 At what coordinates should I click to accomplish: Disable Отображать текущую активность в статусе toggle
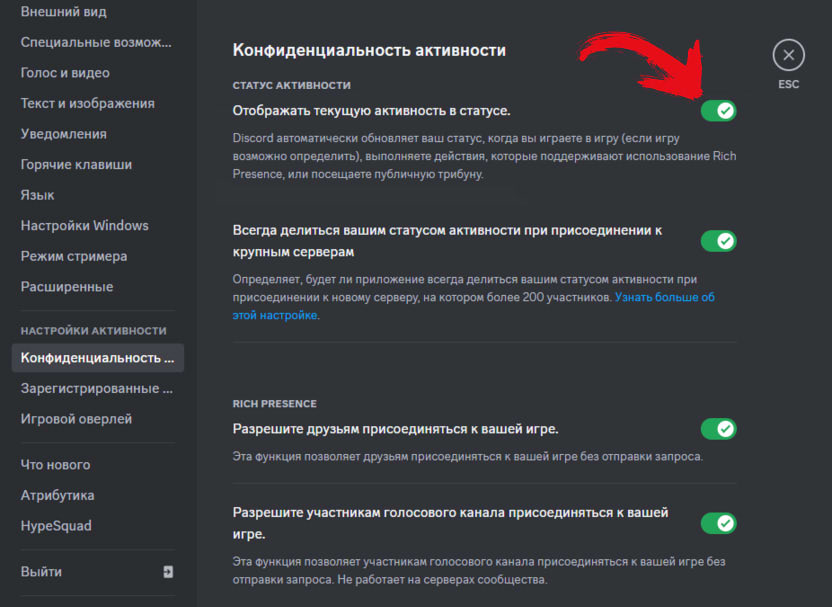pyautogui.click(x=718, y=111)
